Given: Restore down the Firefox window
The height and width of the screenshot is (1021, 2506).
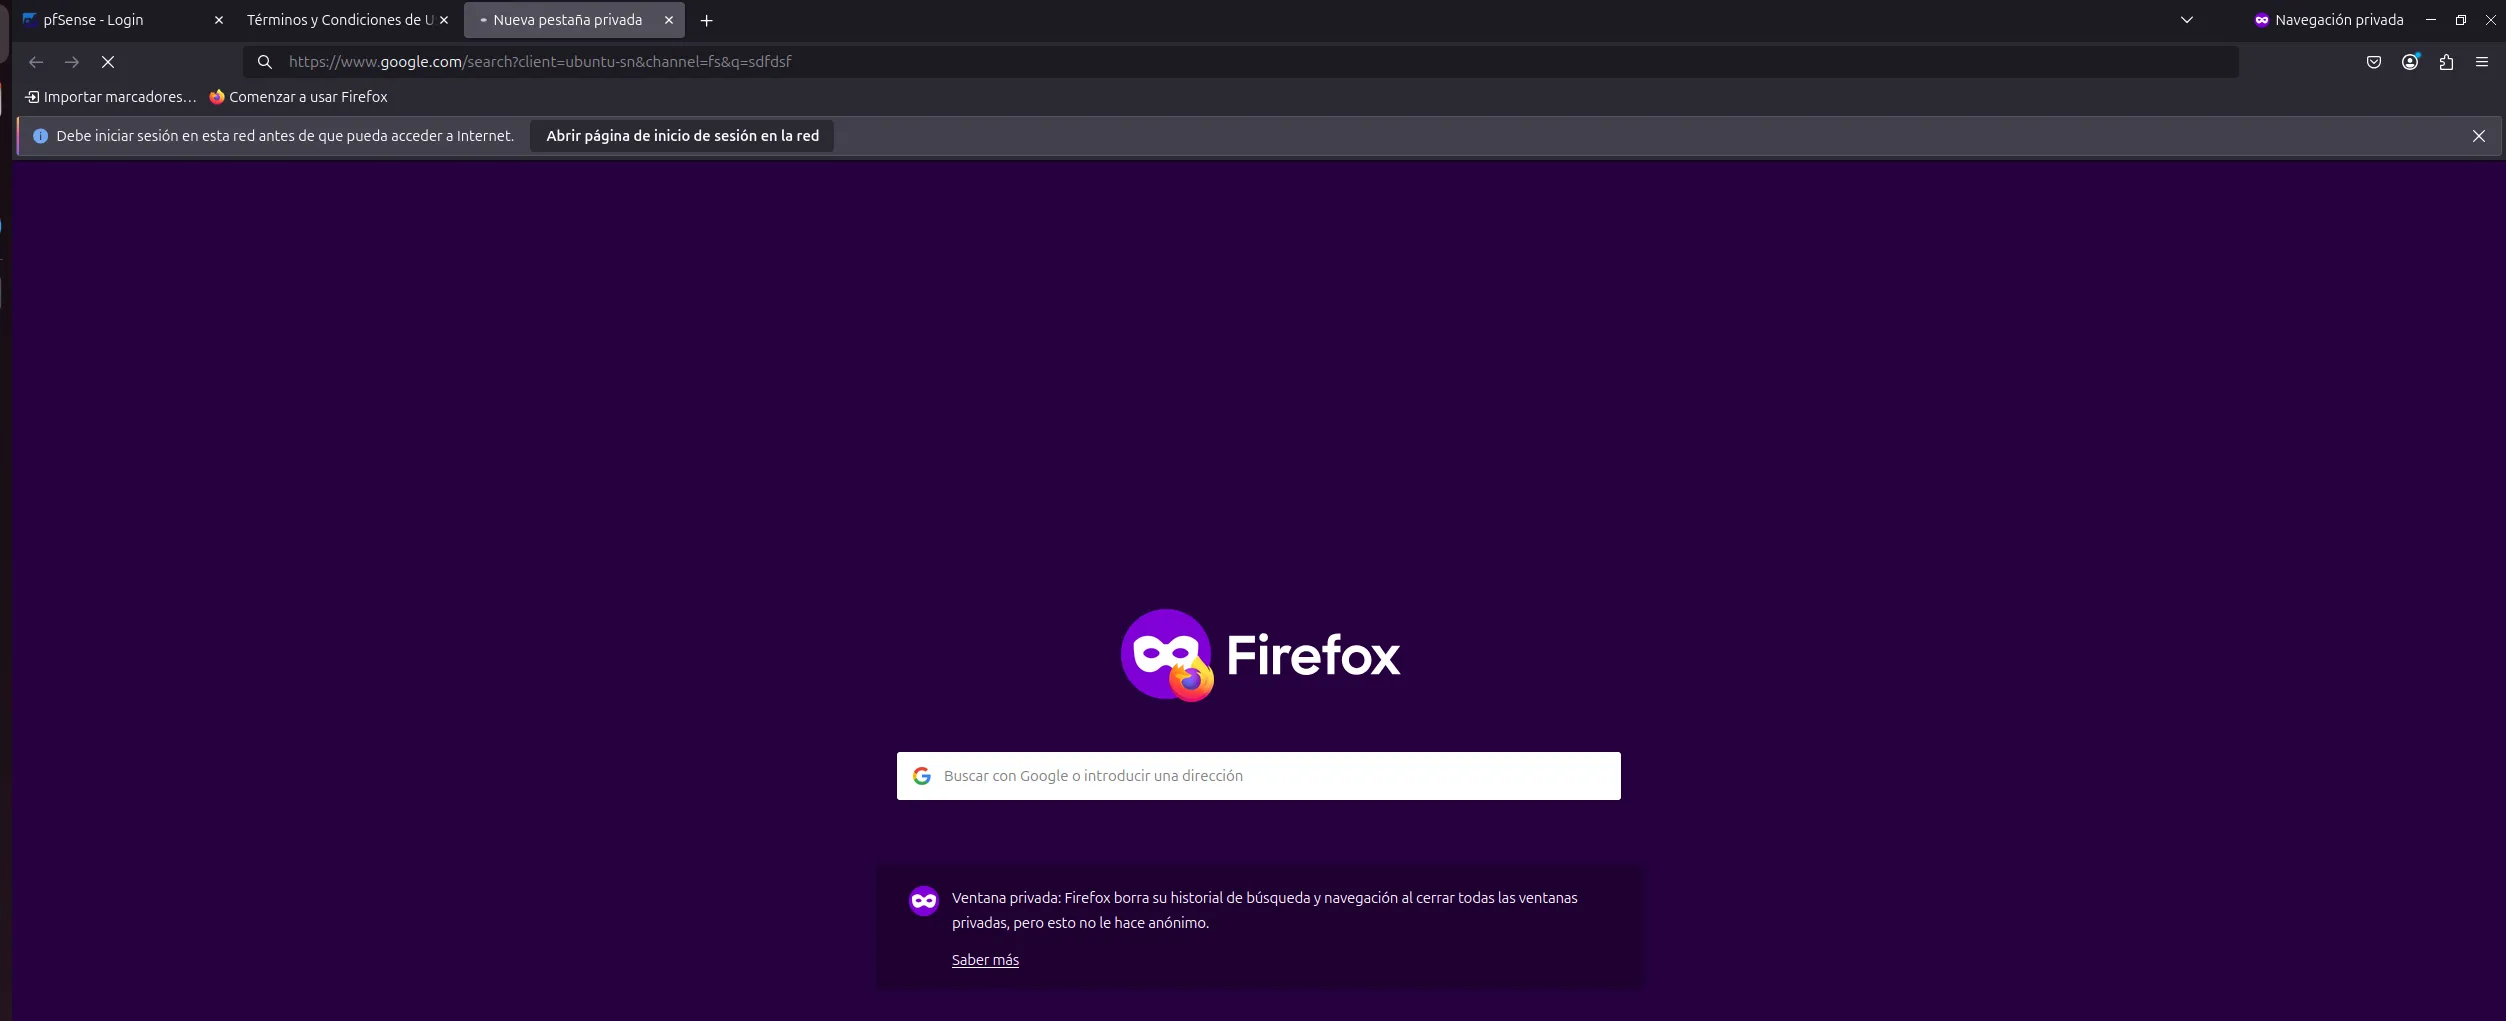Looking at the screenshot, I should 2461,20.
